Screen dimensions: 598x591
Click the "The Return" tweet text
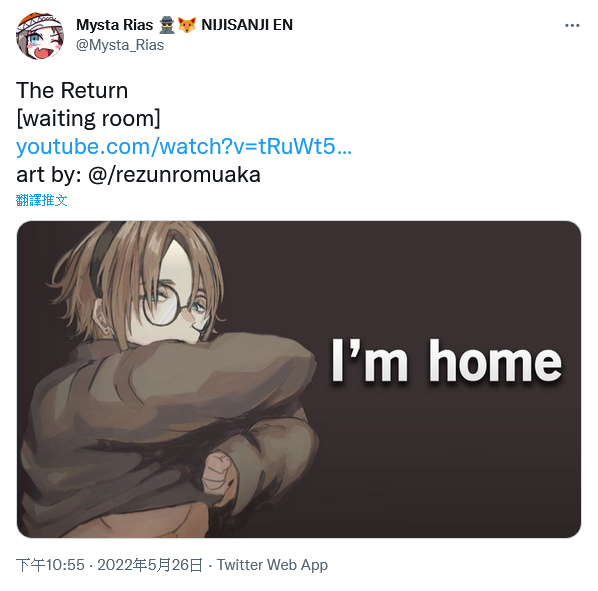[72, 90]
